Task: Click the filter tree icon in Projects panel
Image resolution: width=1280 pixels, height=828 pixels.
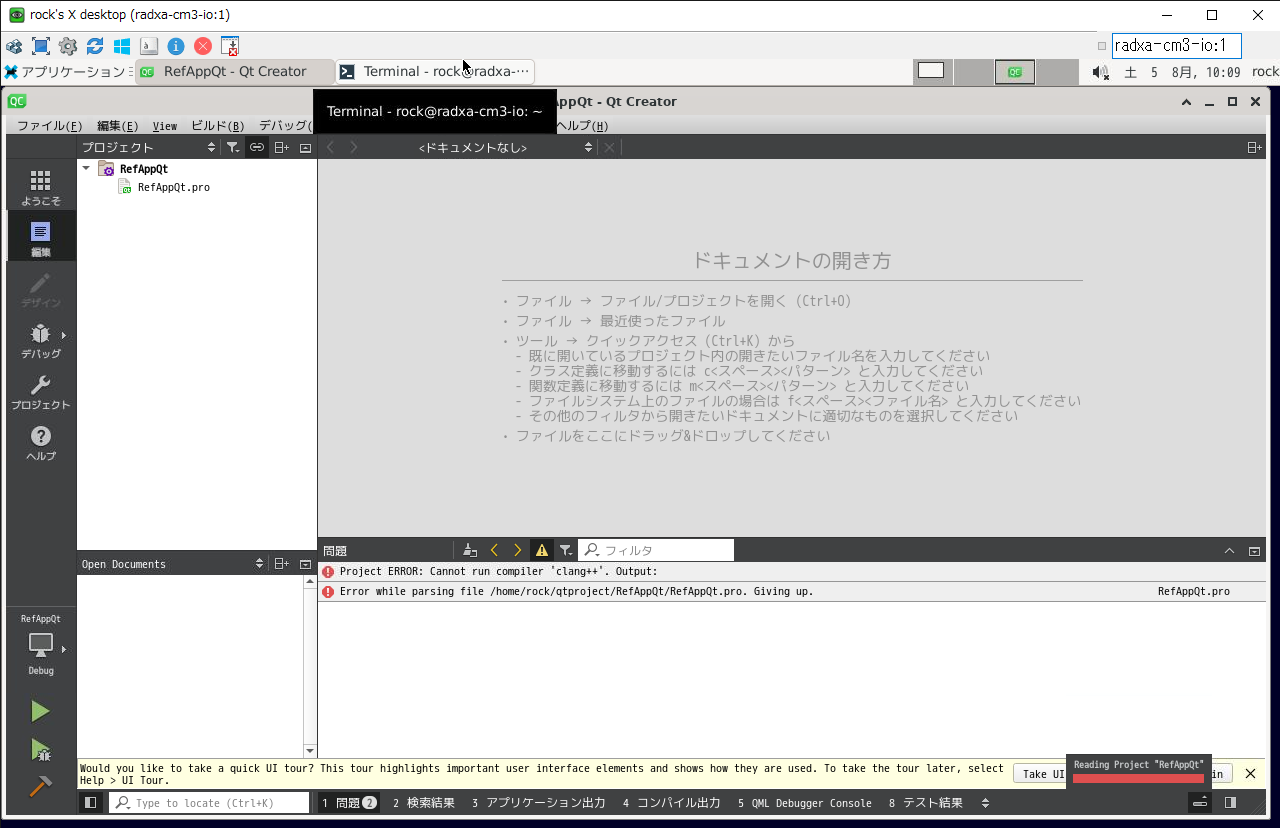Action: coord(232,147)
